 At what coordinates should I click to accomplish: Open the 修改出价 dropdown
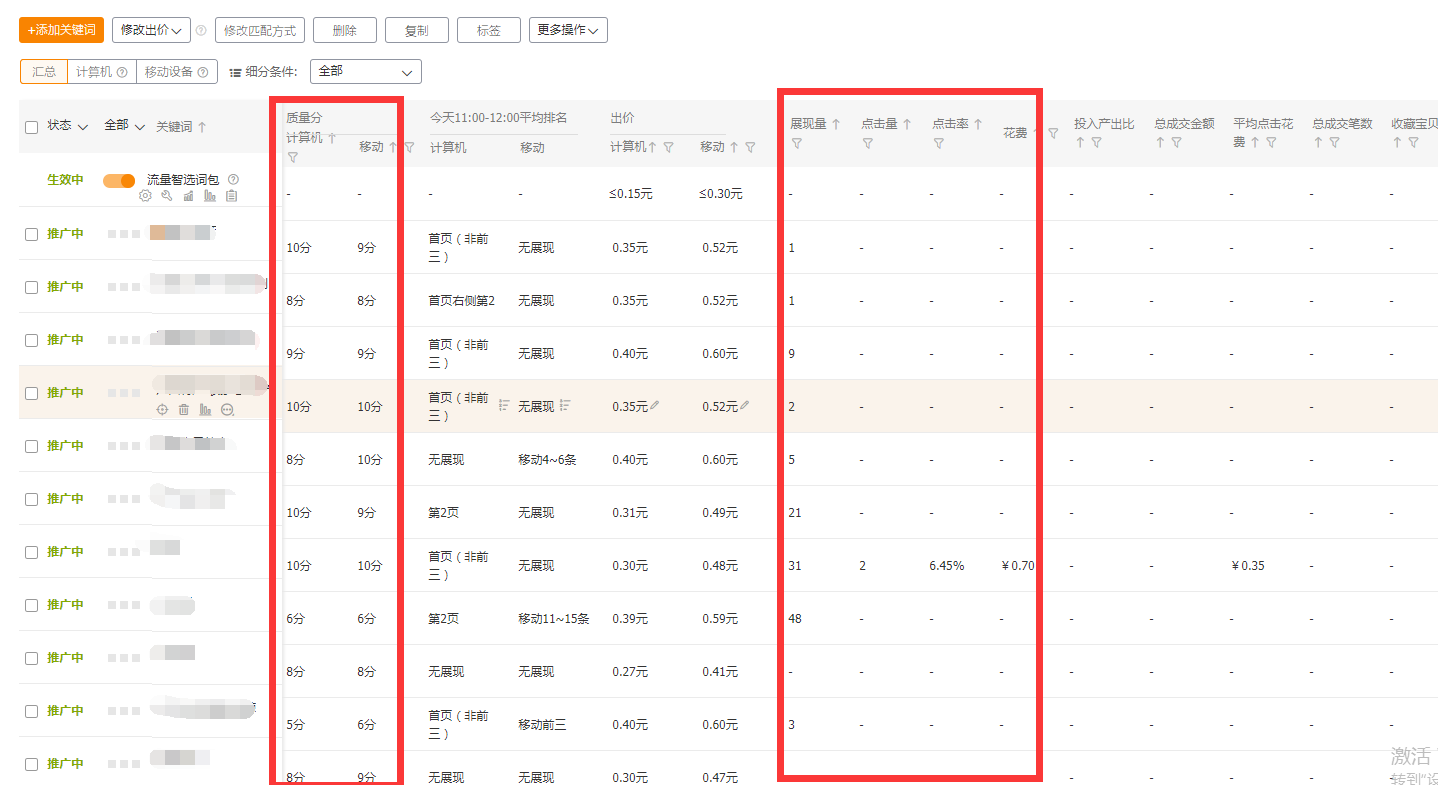pyautogui.click(x=151, y=30)
